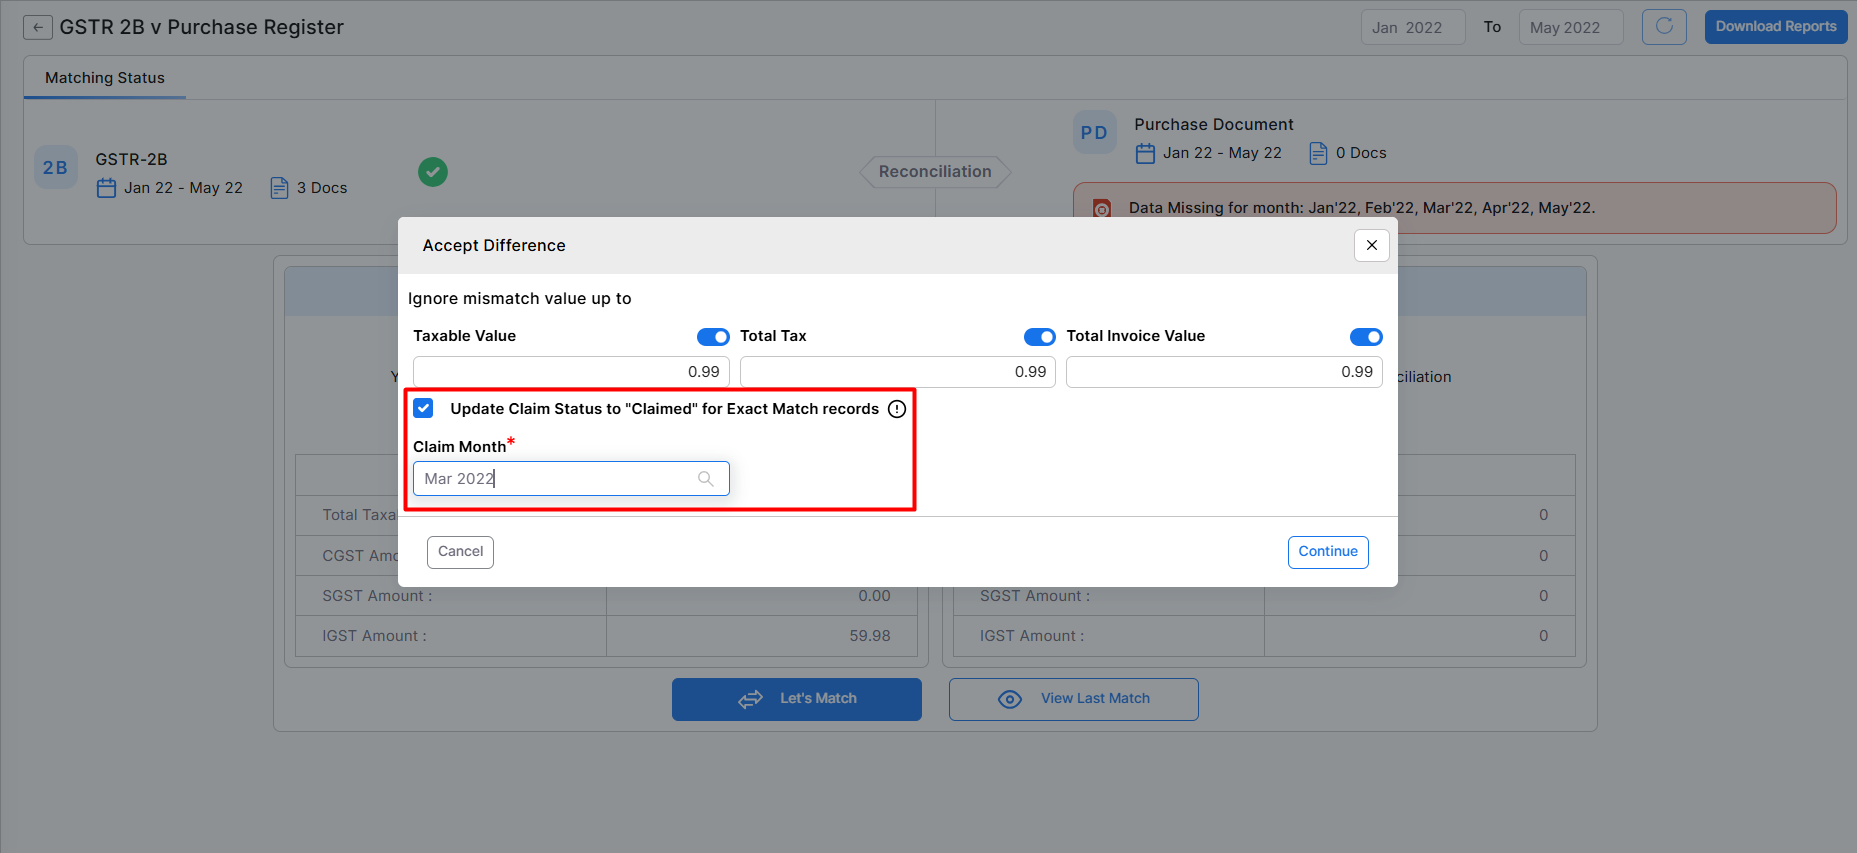Click the left IGST Amount label
The image size is (1857, 853).
pyautogui.click(x=374, y=636)
